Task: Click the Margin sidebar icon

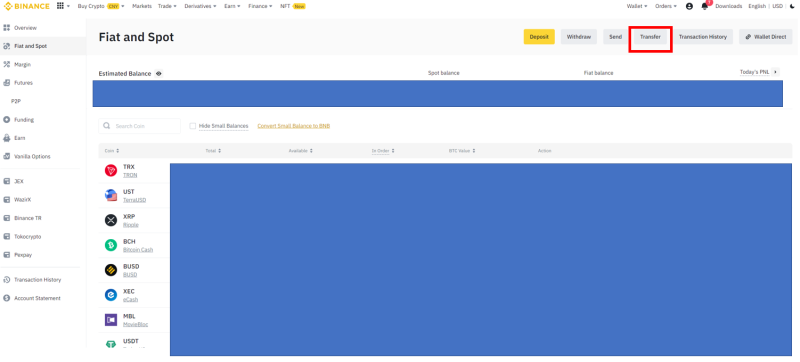Action: [x=7, y=64]
